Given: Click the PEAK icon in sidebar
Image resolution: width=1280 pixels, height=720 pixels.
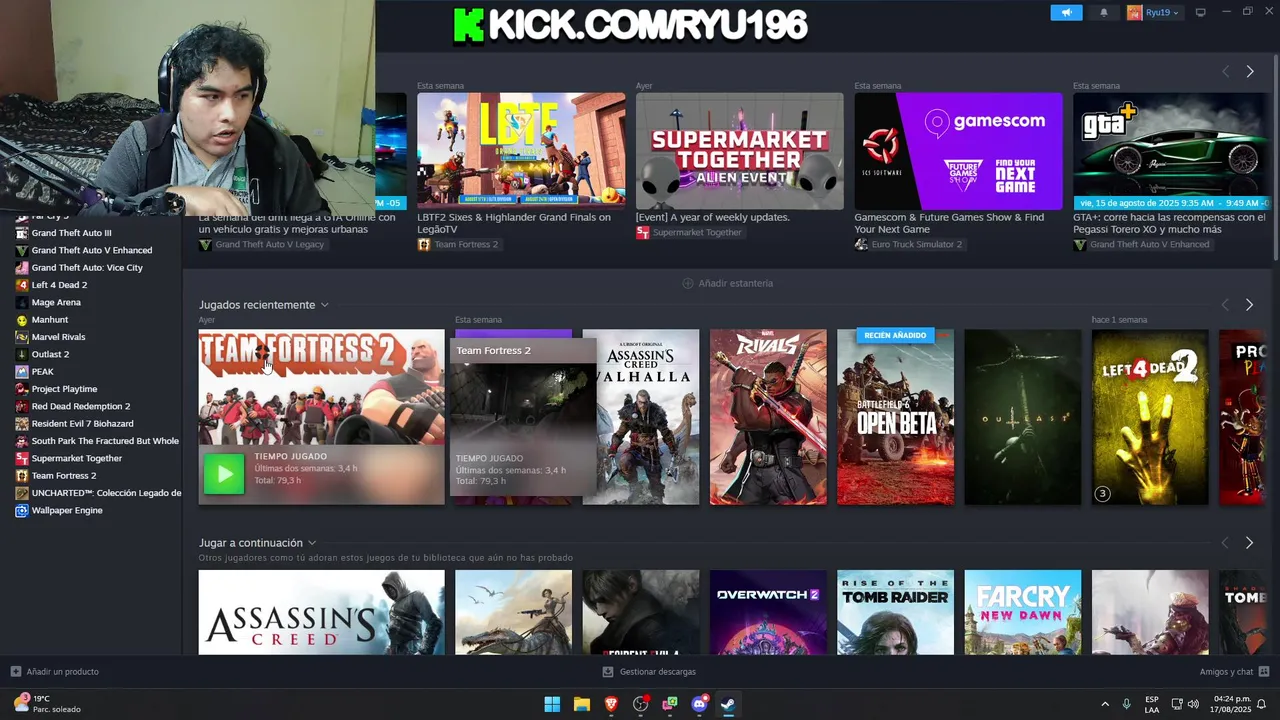Looking at the screenshot, I should pyautogui.click(x=22, y=372).
